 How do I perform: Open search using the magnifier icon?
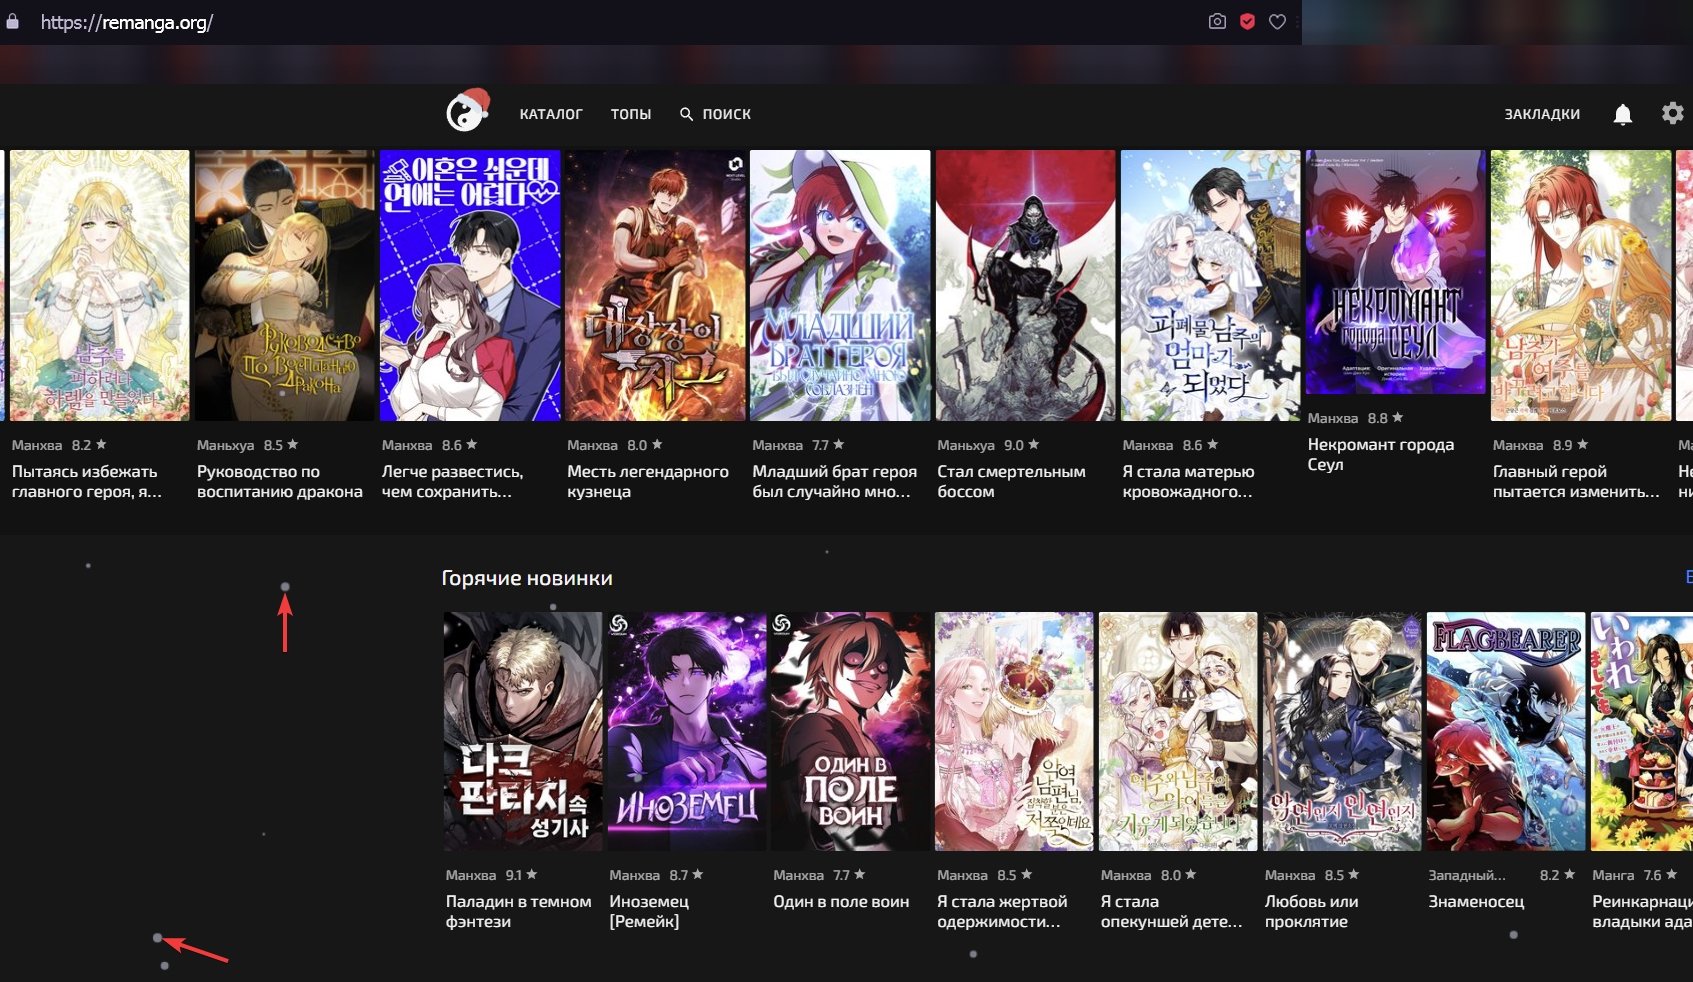click(687, 113)
